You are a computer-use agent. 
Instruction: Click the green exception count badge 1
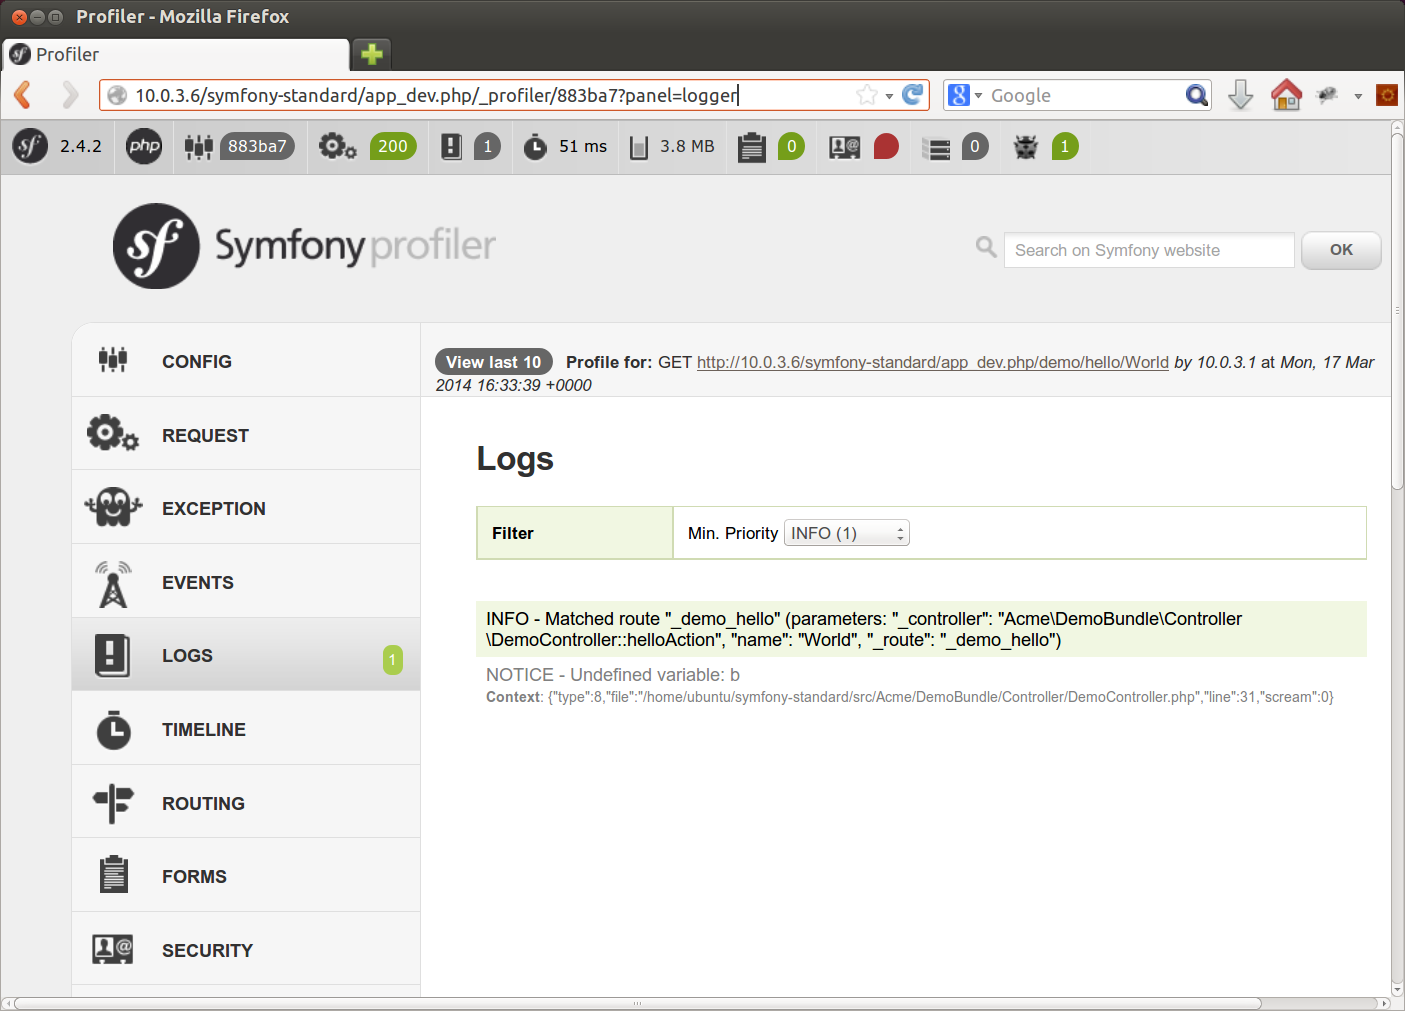pos(1065,146)
